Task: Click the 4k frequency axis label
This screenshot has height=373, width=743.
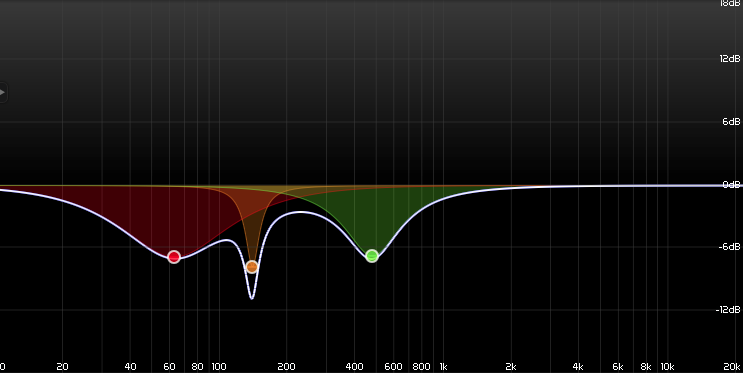Action: (578, 367)
